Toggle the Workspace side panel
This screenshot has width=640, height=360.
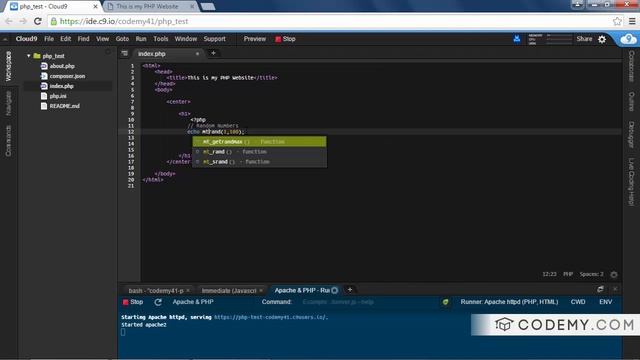tap(9, 66)
